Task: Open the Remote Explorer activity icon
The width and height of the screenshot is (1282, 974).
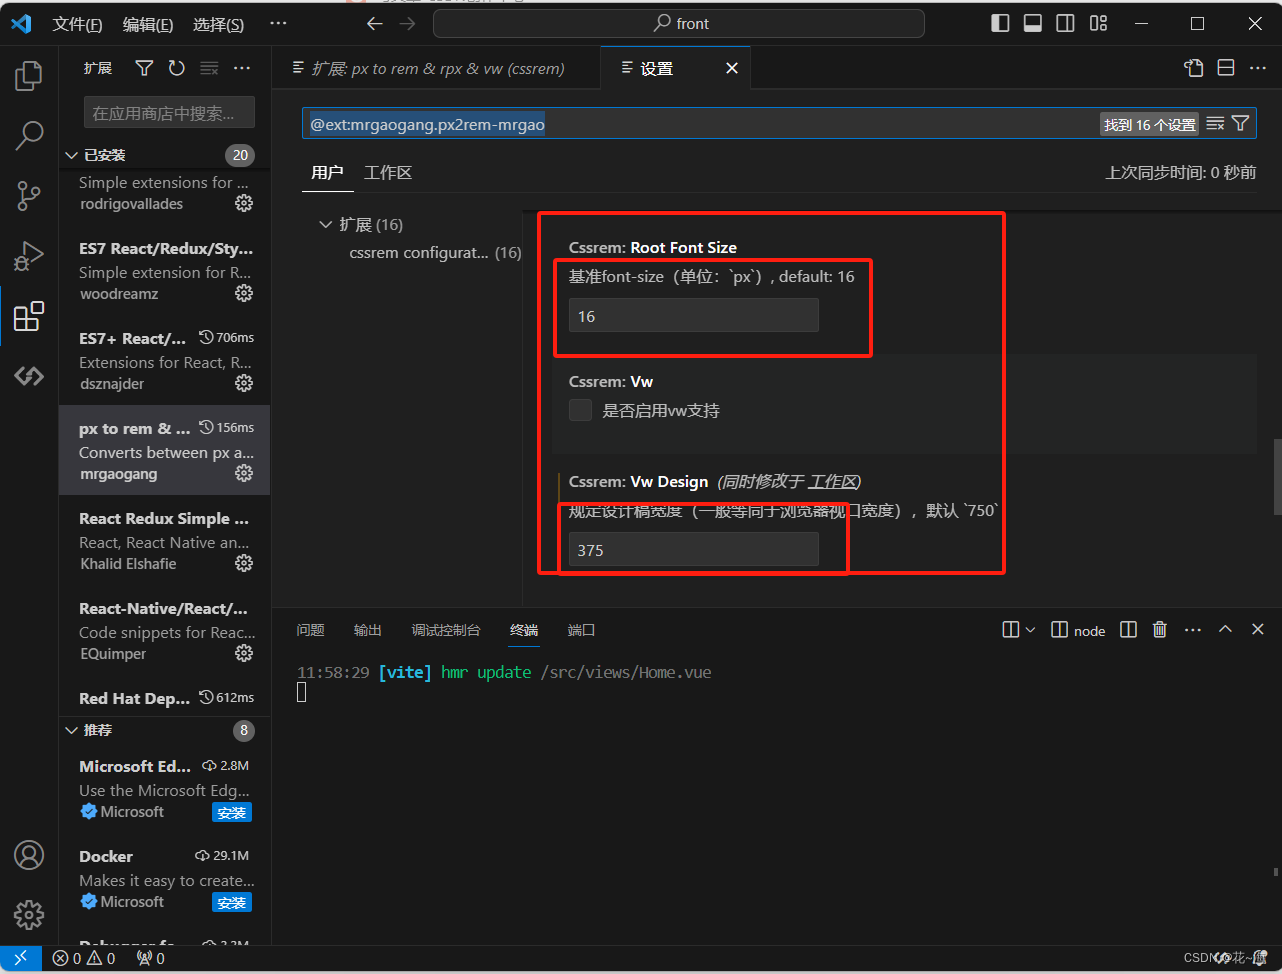Action: click(x=29, y=376)
